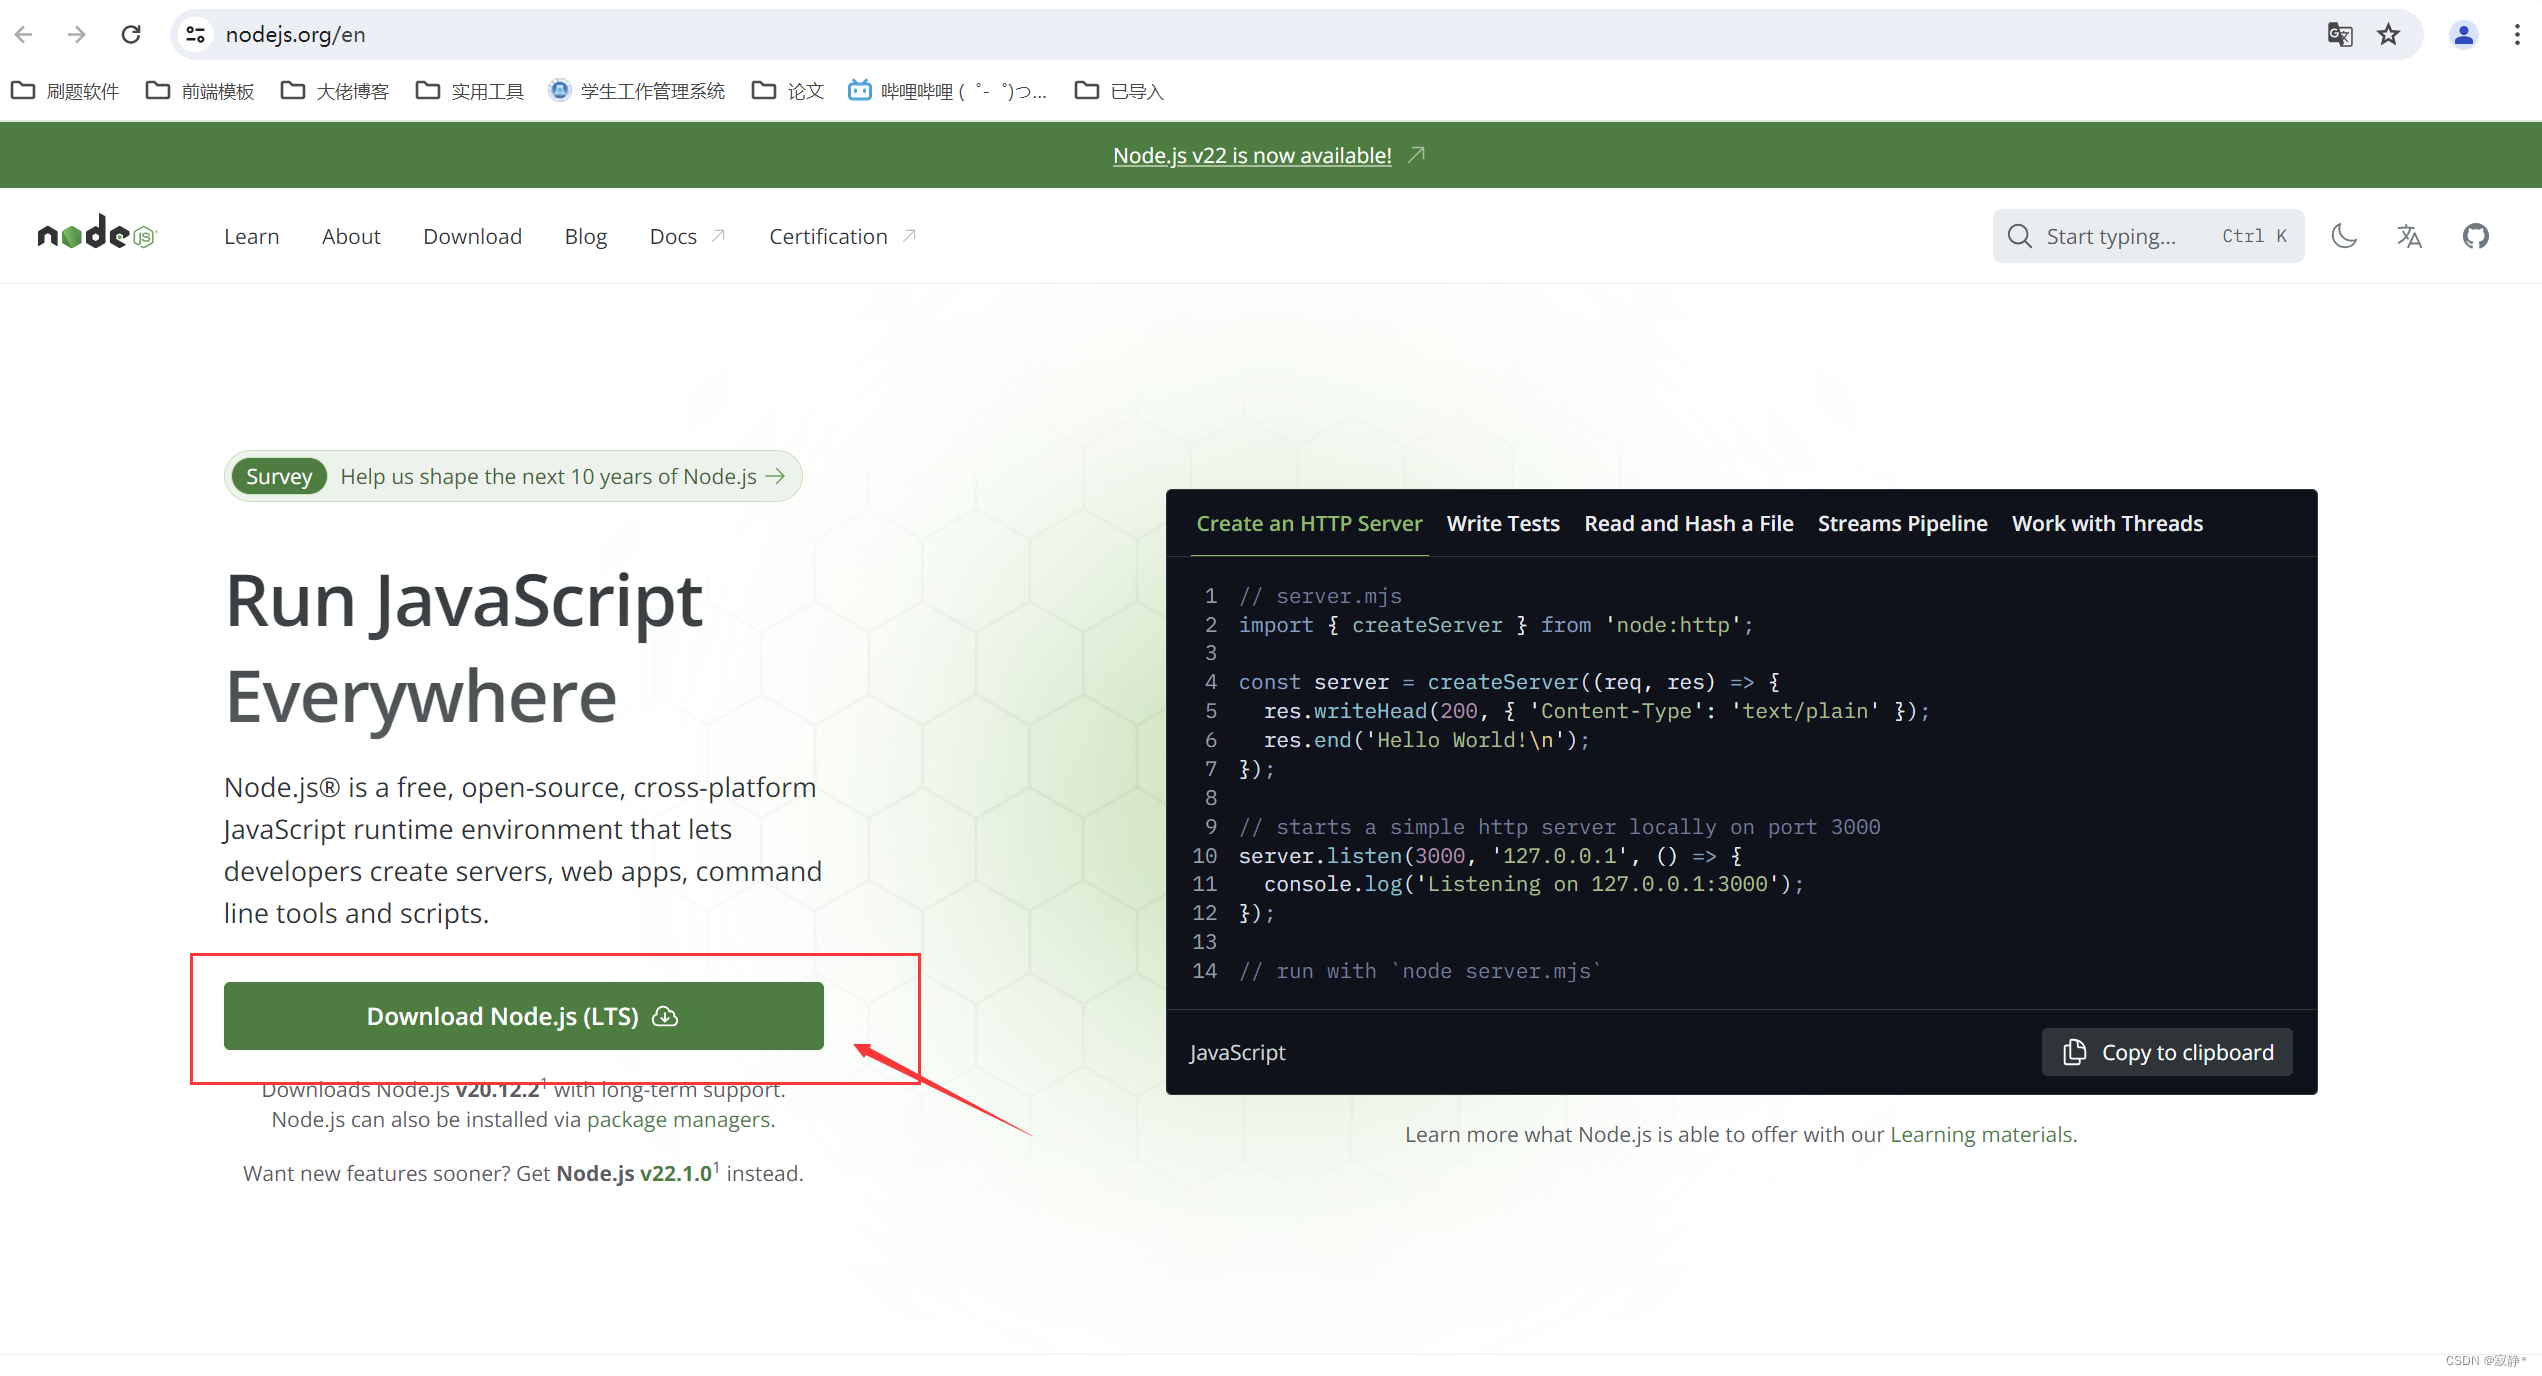Open the 刷题软件 bookmark folder
Image resolution: width=2542 pixels, height=1376 pixels.
tap(65, 91)
